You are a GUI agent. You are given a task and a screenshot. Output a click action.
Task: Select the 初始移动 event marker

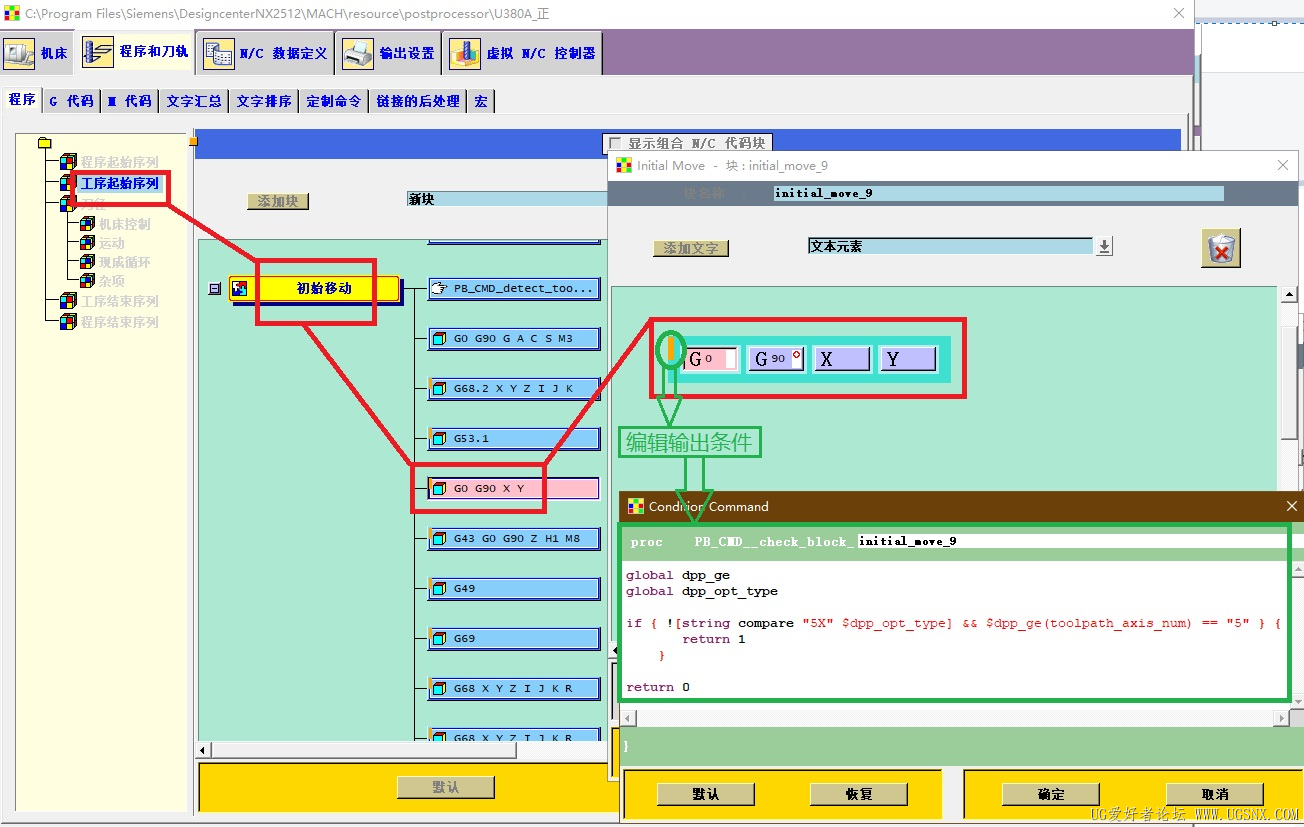point(314,288)
